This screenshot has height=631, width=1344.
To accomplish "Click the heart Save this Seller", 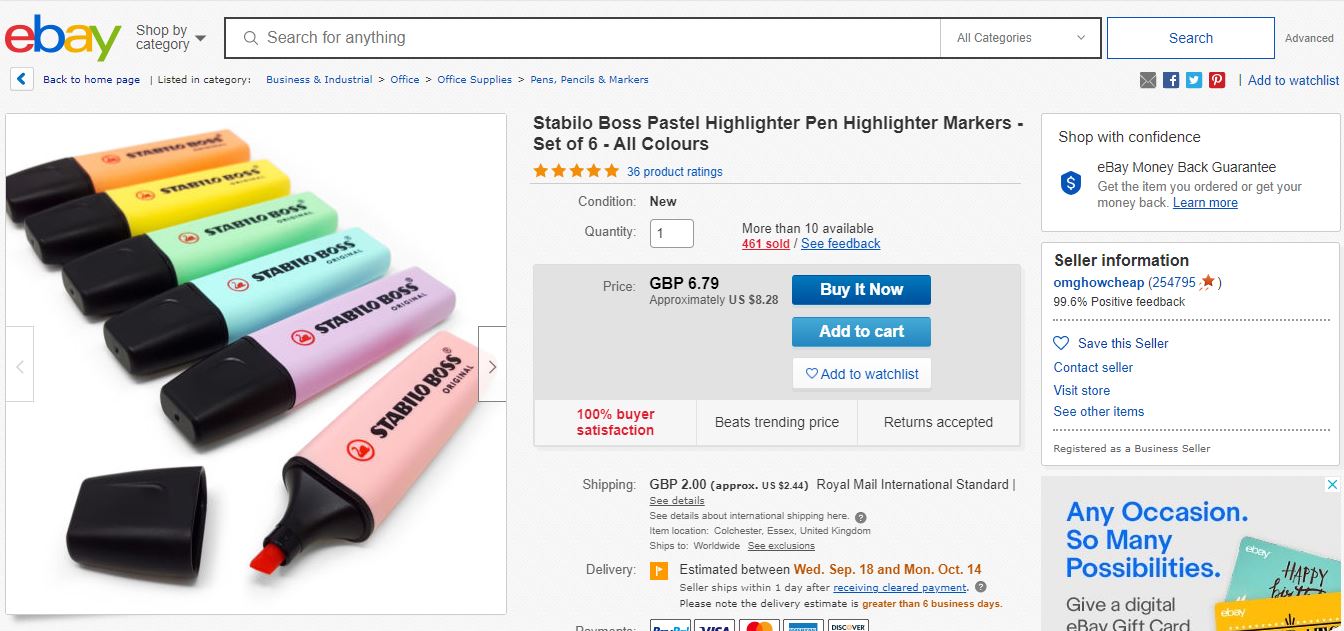I will [1062, 343].
